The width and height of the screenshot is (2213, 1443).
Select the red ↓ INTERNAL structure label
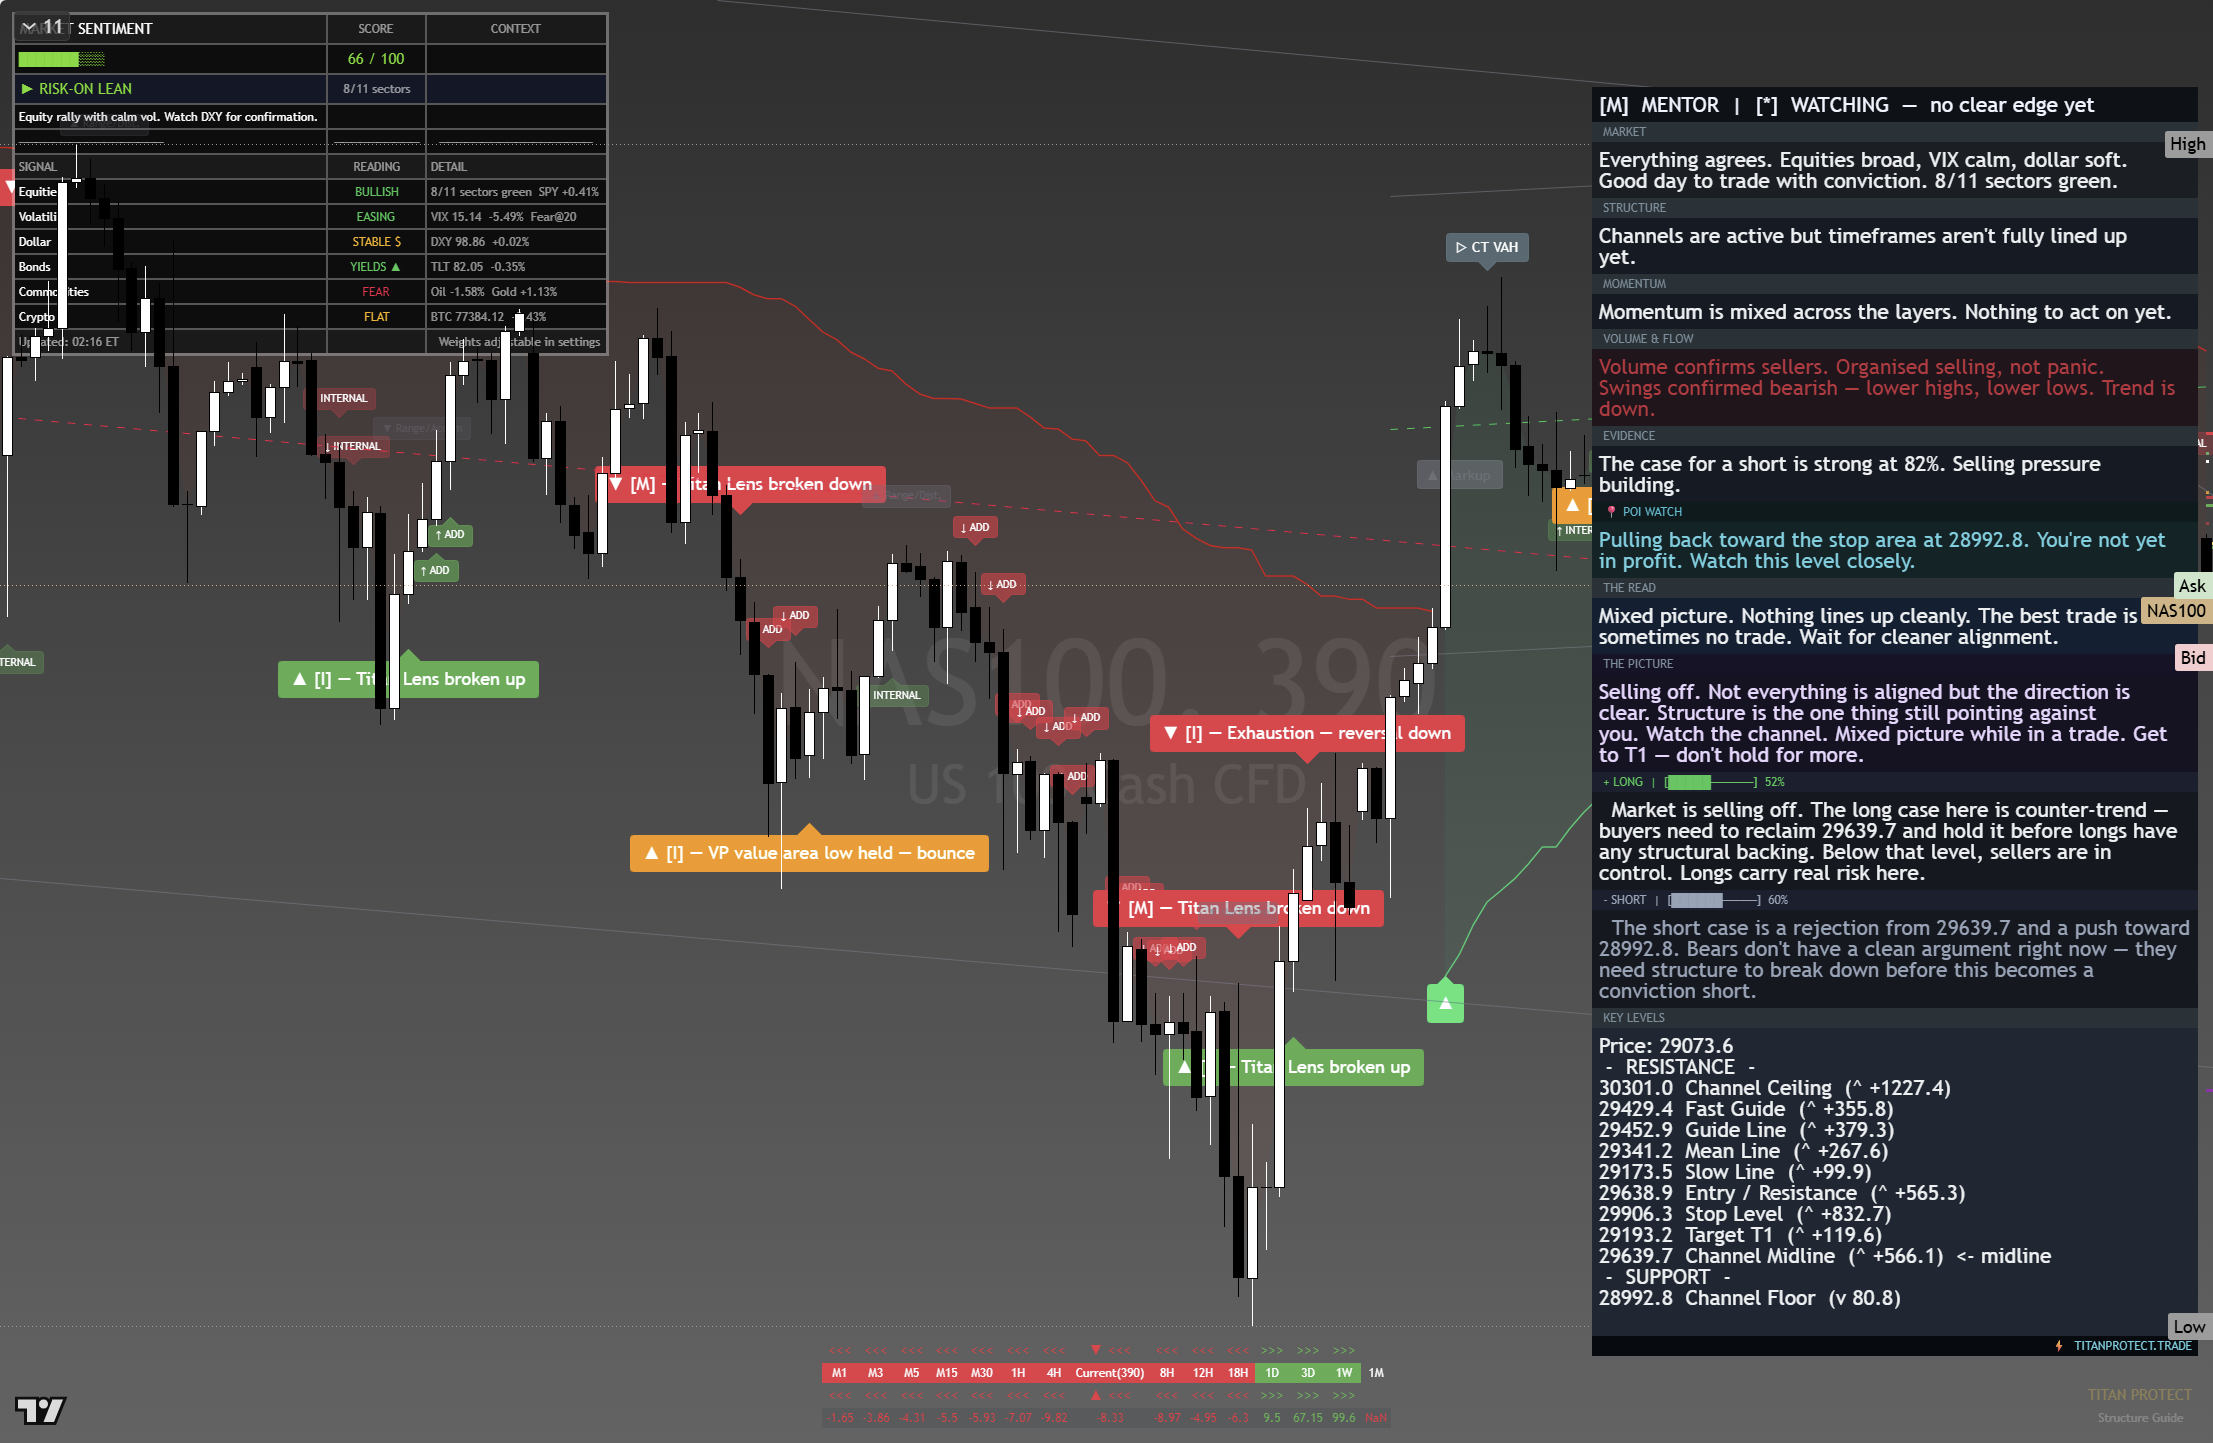pos(354,446)
